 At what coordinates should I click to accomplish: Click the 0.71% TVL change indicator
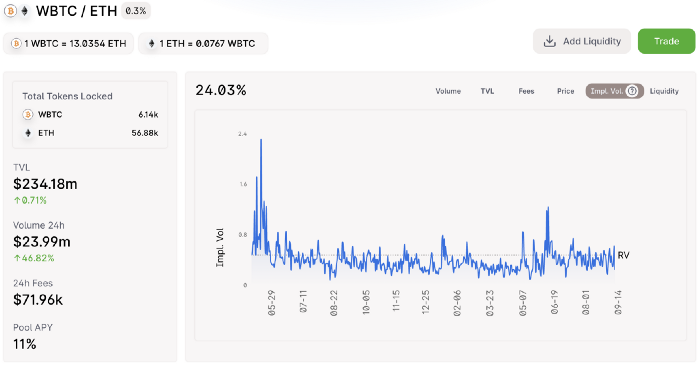click(x=30, y=200)
